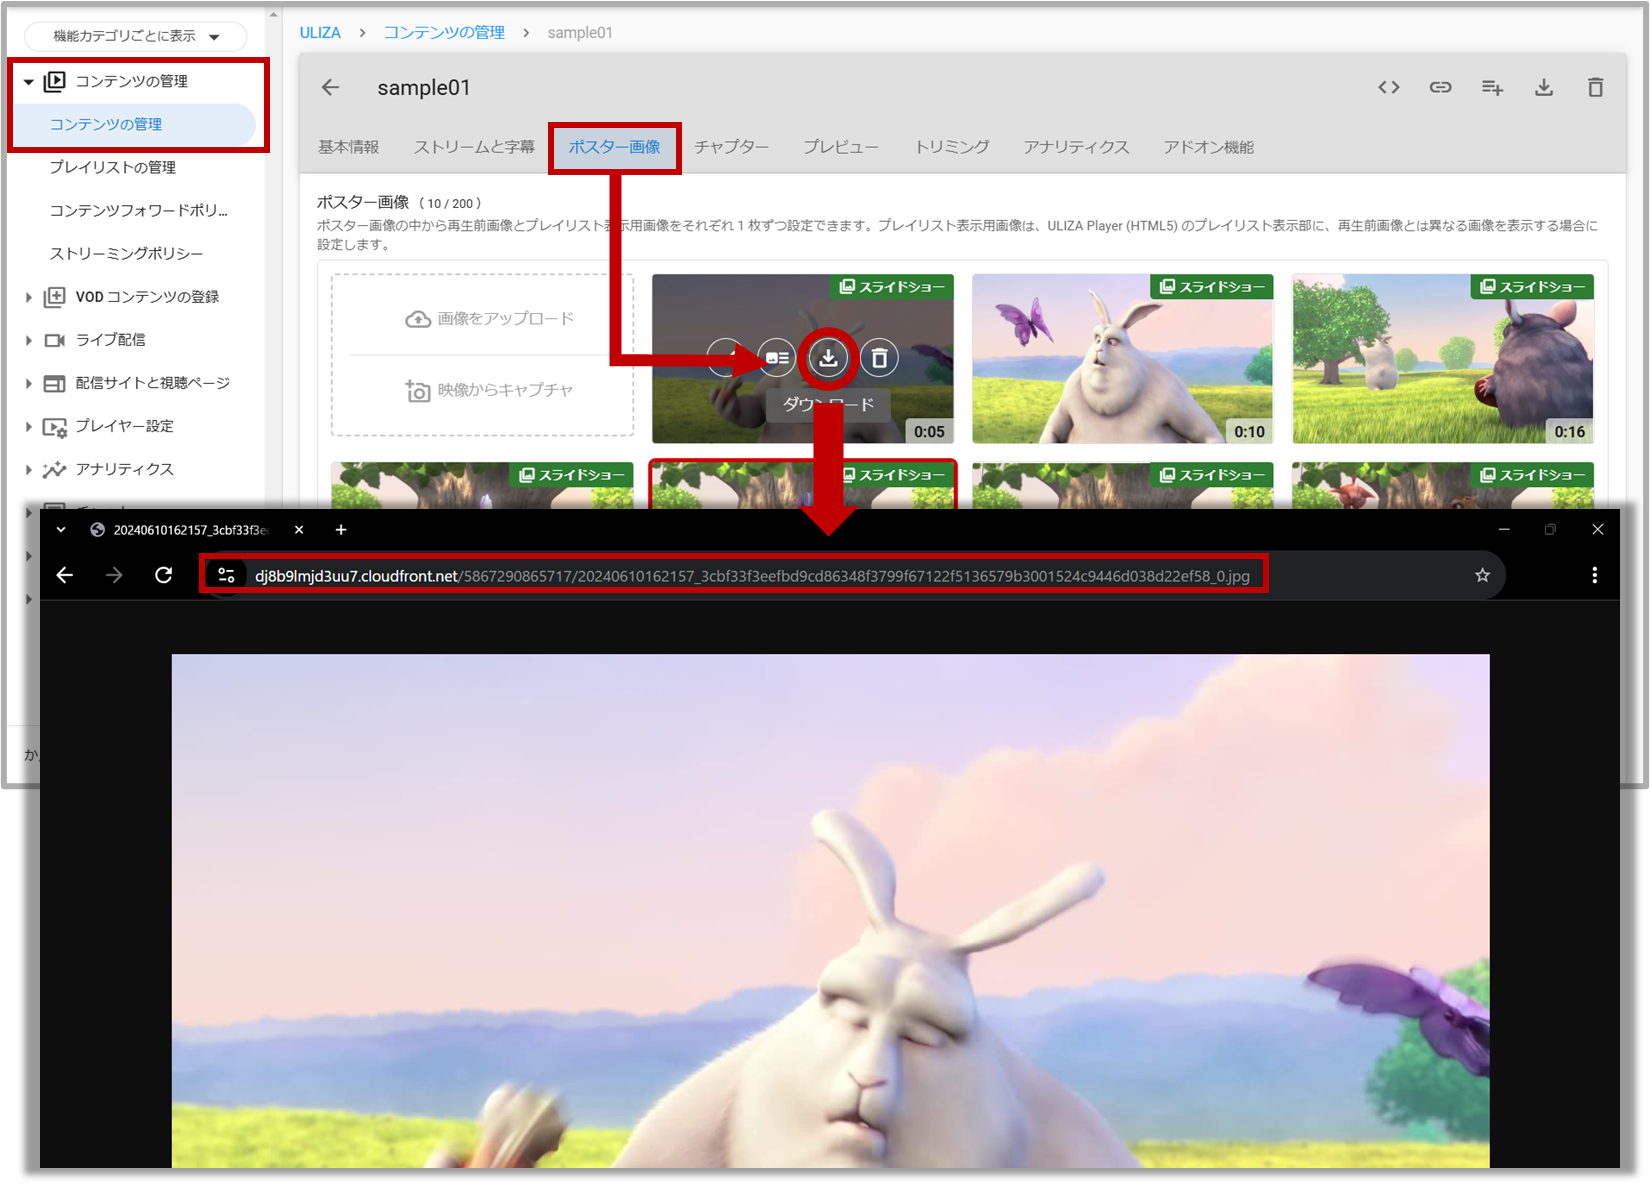Click the embed code icon for sample01
Viewport: 1650px width, 1186px height.
pos(1388,88)
